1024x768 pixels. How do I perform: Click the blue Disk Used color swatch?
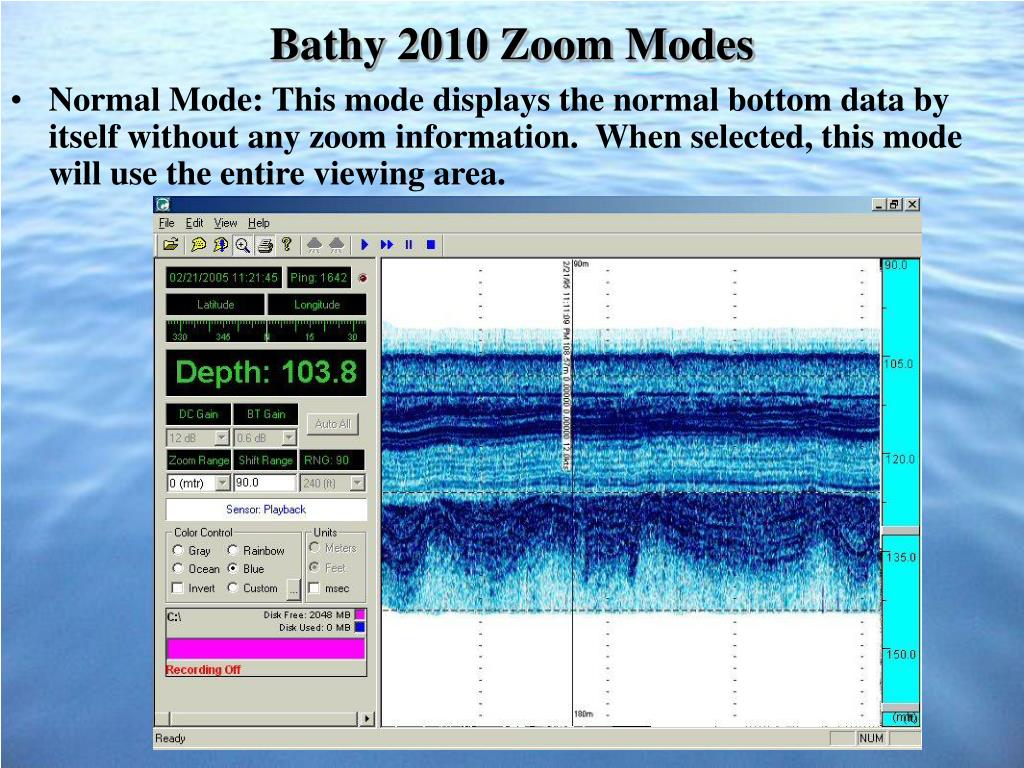[359, 627]
